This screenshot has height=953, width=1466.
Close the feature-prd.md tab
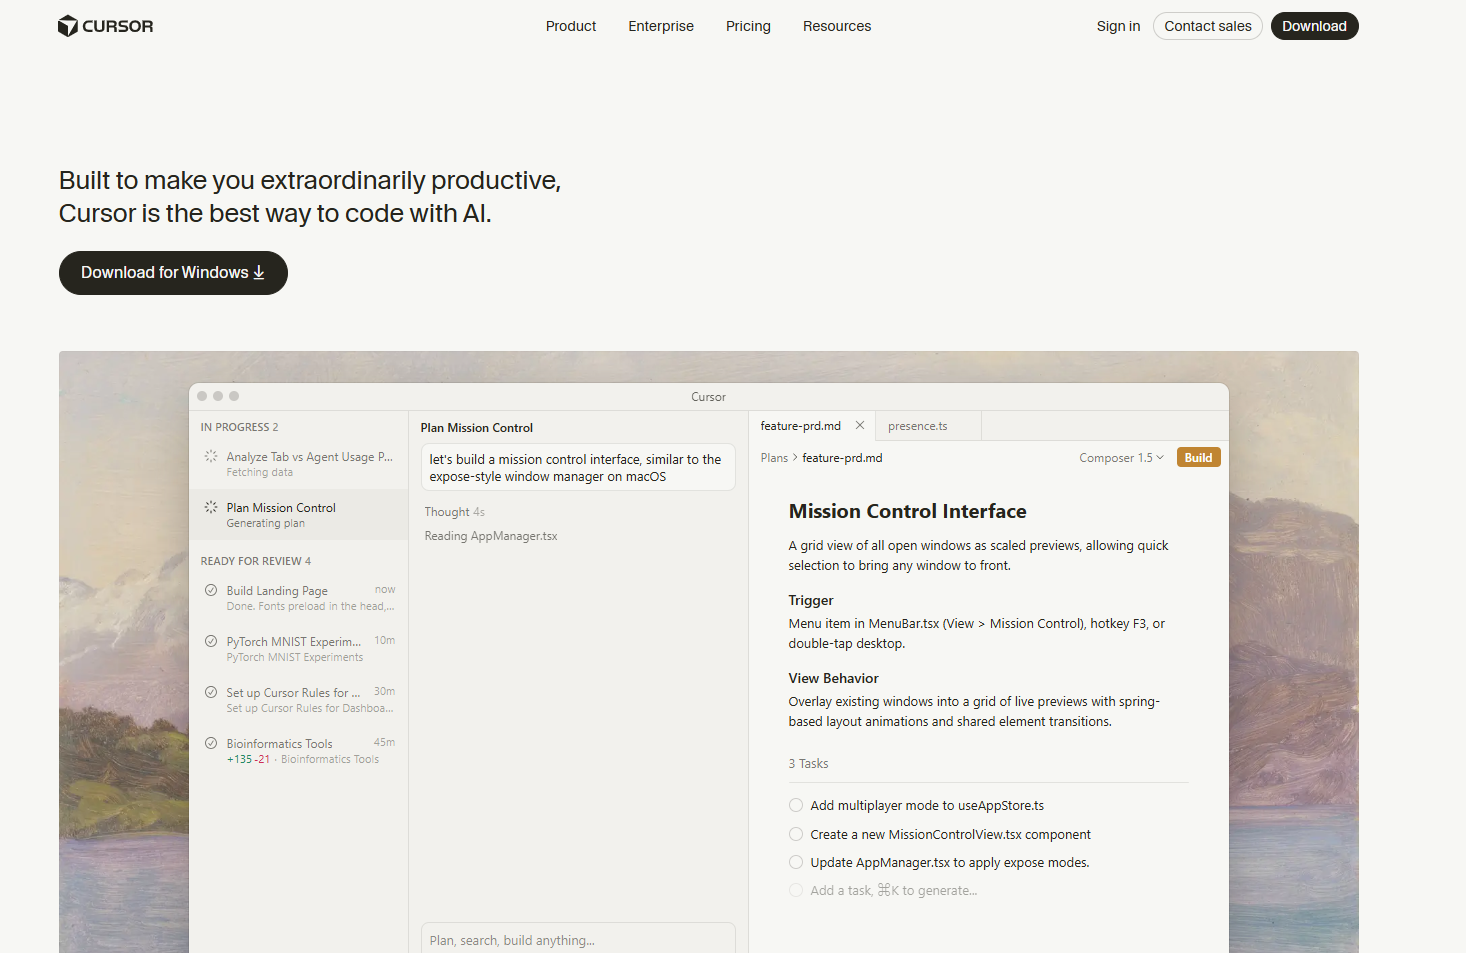pyautogui.click(x=860, y=425)
